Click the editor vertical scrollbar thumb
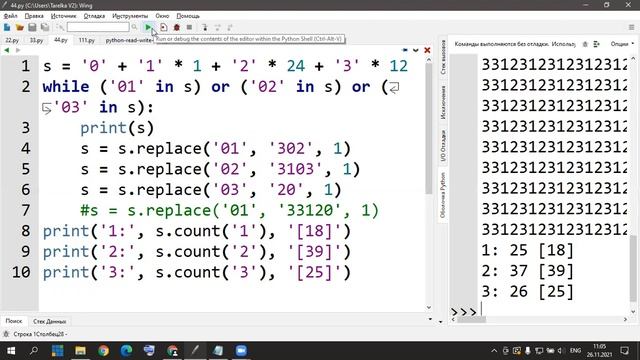This screenshot has height=360, width=640. [428, 129]
